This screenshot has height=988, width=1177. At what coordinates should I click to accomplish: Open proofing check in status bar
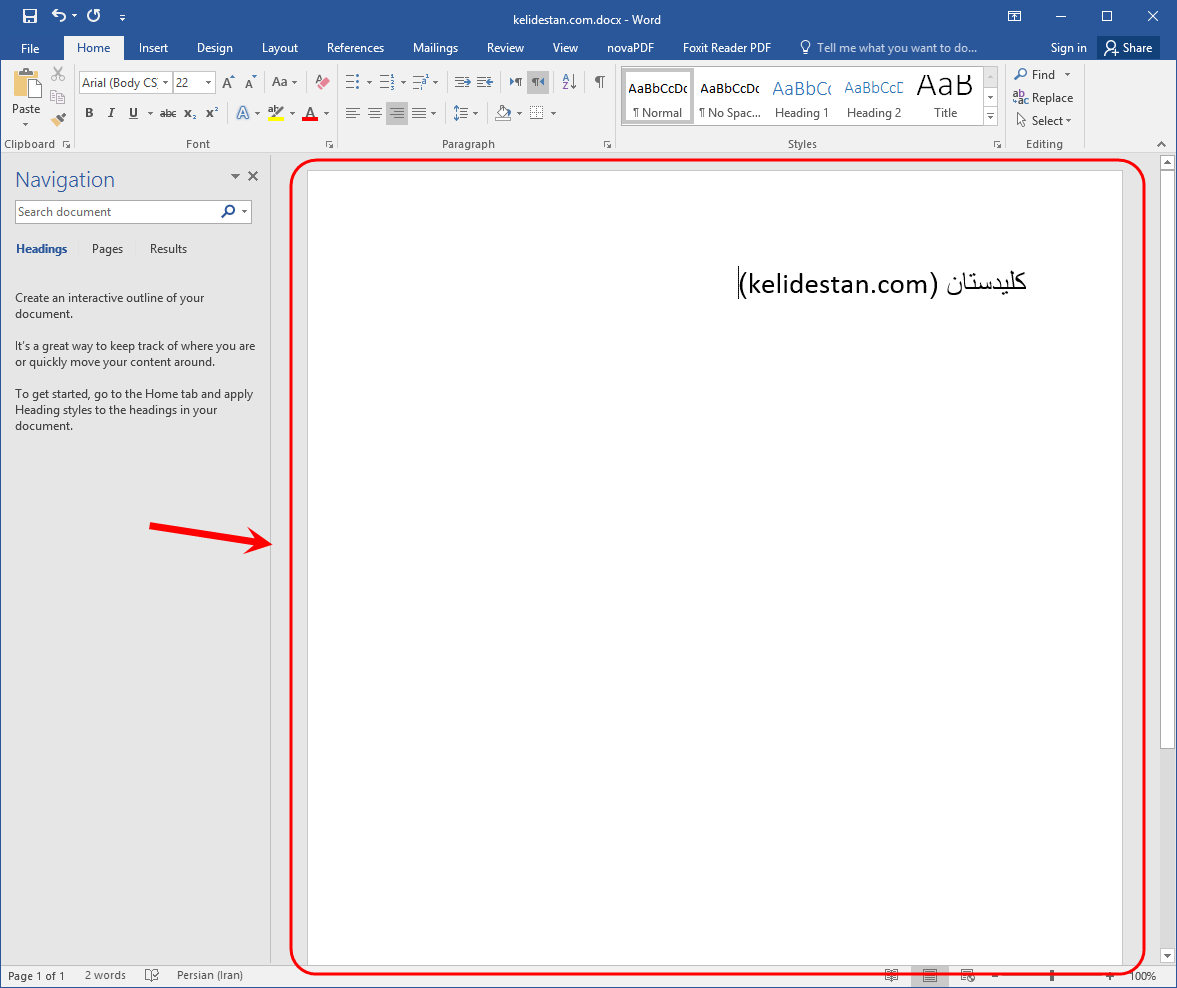coord(152,975)
